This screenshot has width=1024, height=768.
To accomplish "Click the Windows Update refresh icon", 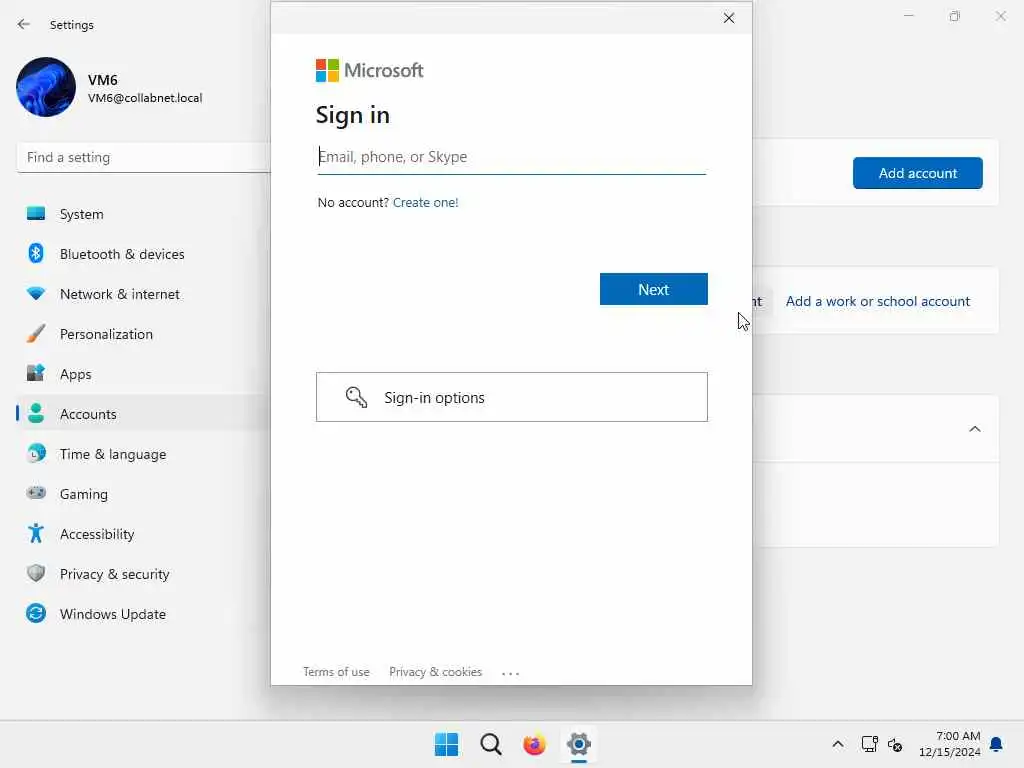I will click(36, 613).
